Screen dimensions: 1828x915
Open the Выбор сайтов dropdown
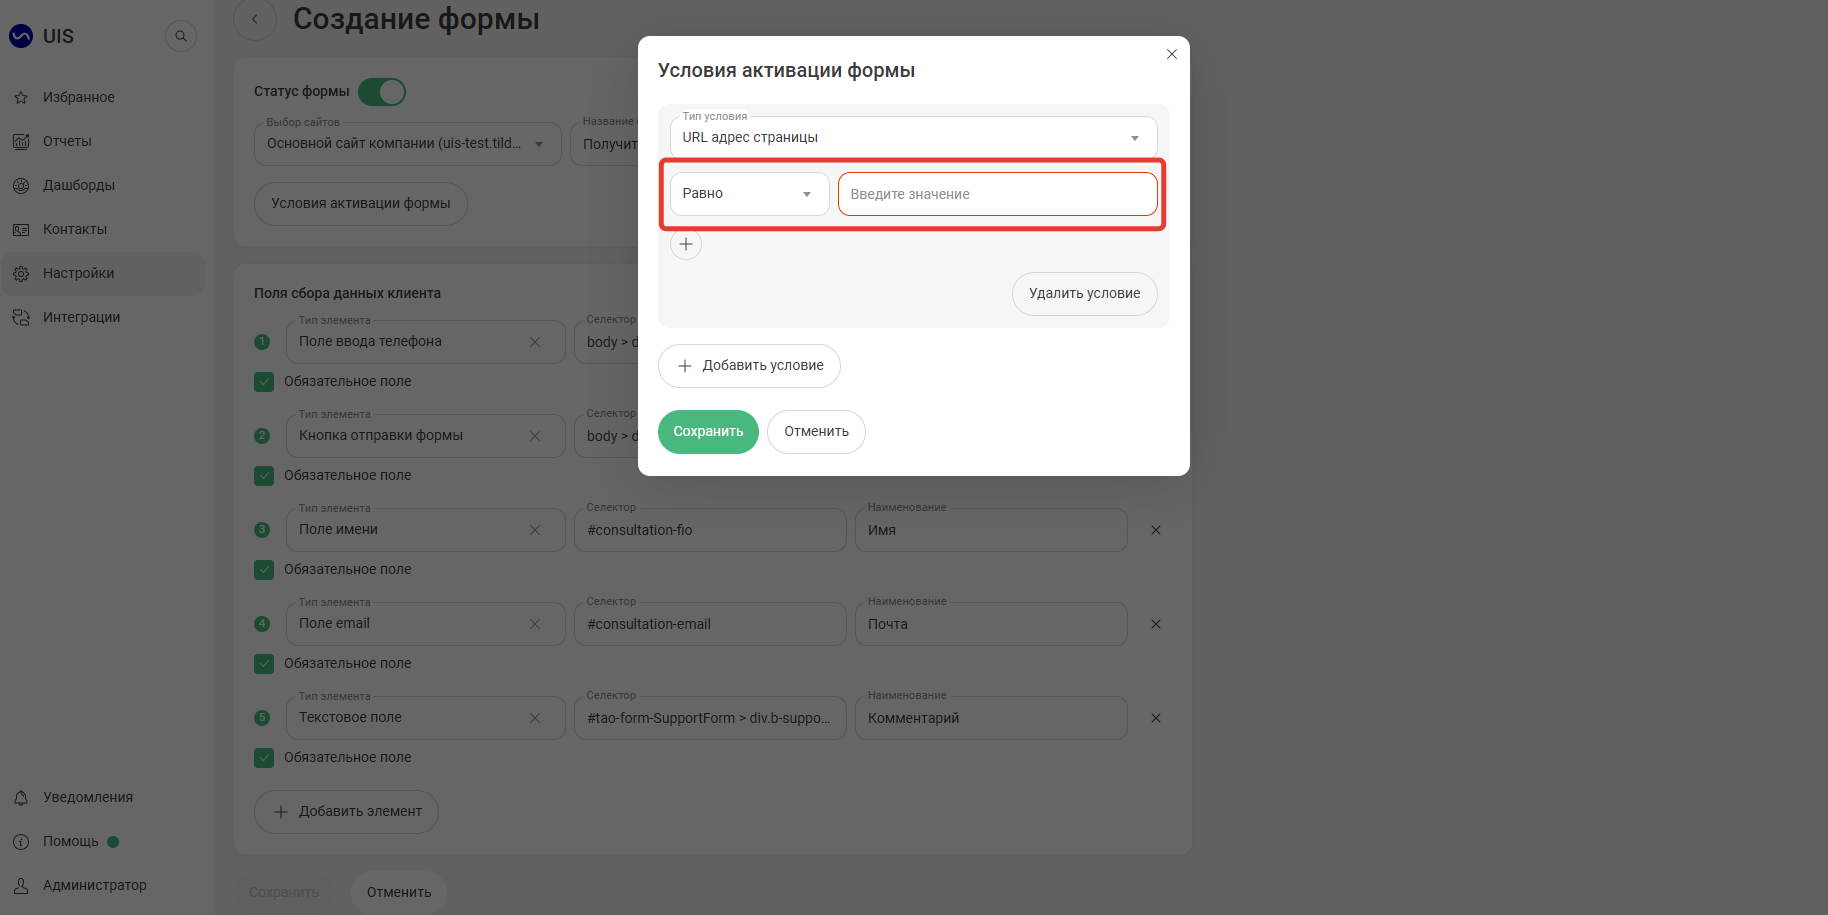[408, 144]
